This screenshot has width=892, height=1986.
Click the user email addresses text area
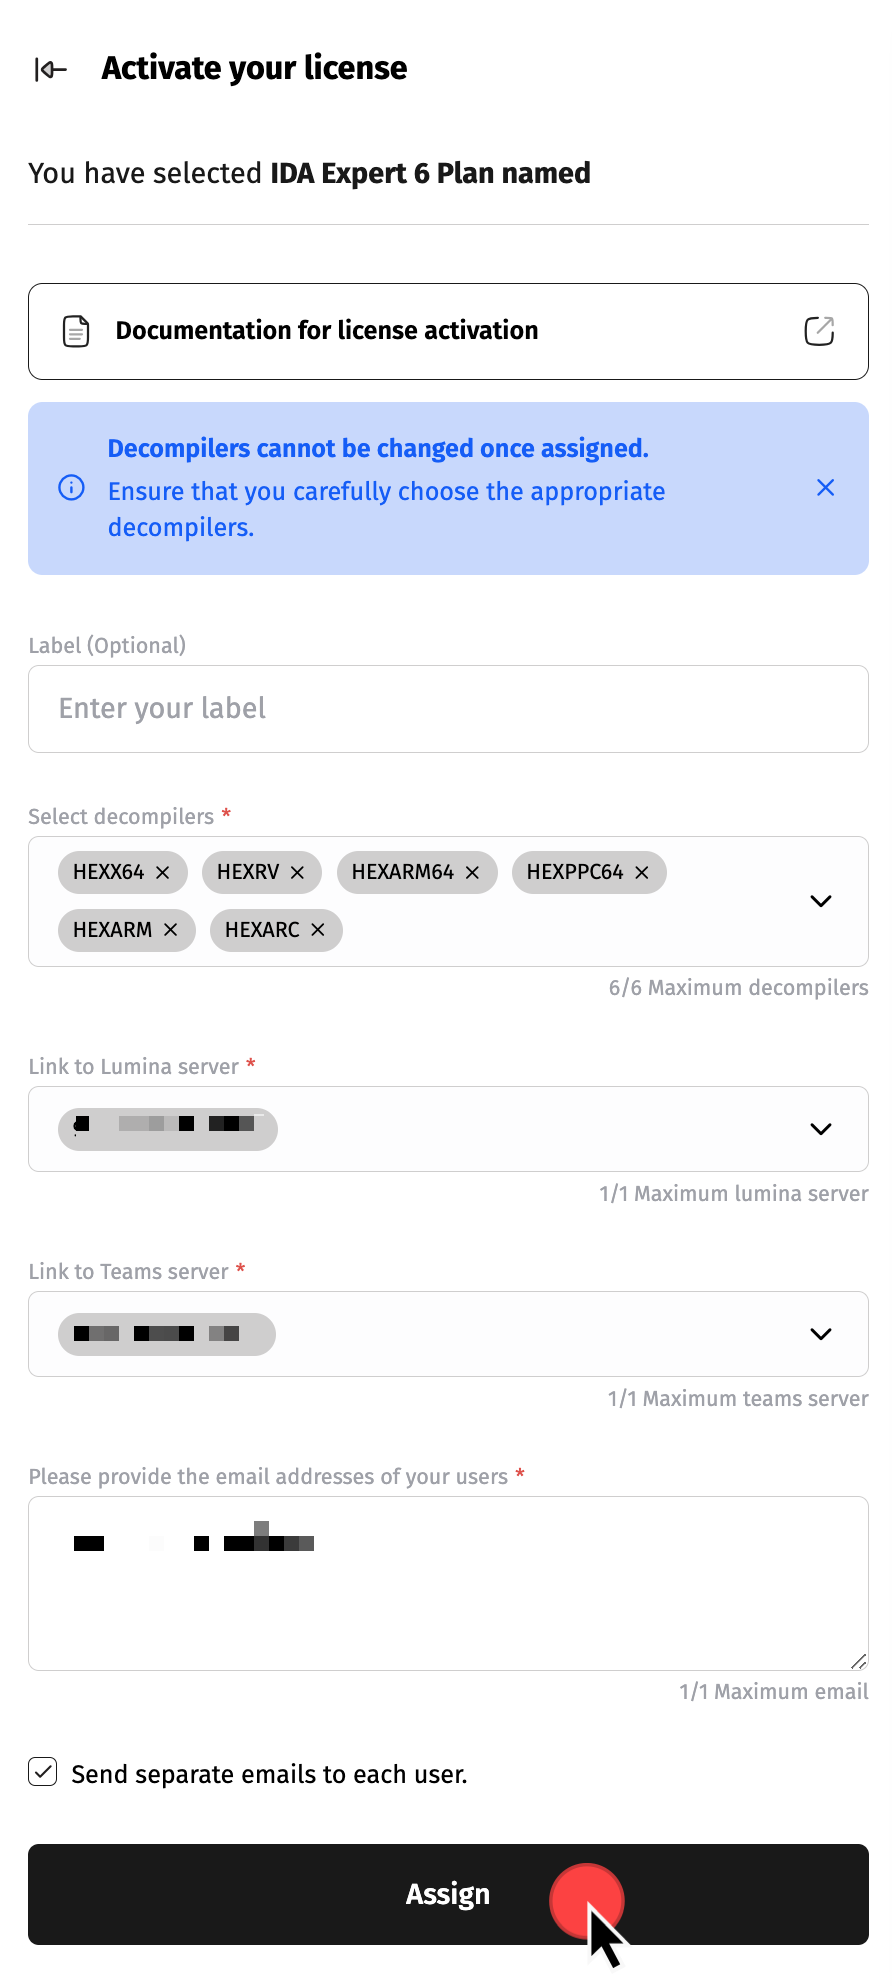448,1600
